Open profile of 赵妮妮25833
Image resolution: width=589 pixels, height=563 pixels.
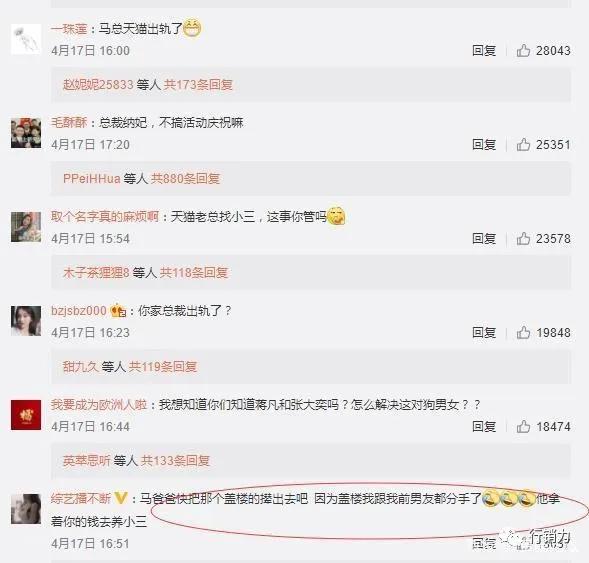[x=98, y=85]
